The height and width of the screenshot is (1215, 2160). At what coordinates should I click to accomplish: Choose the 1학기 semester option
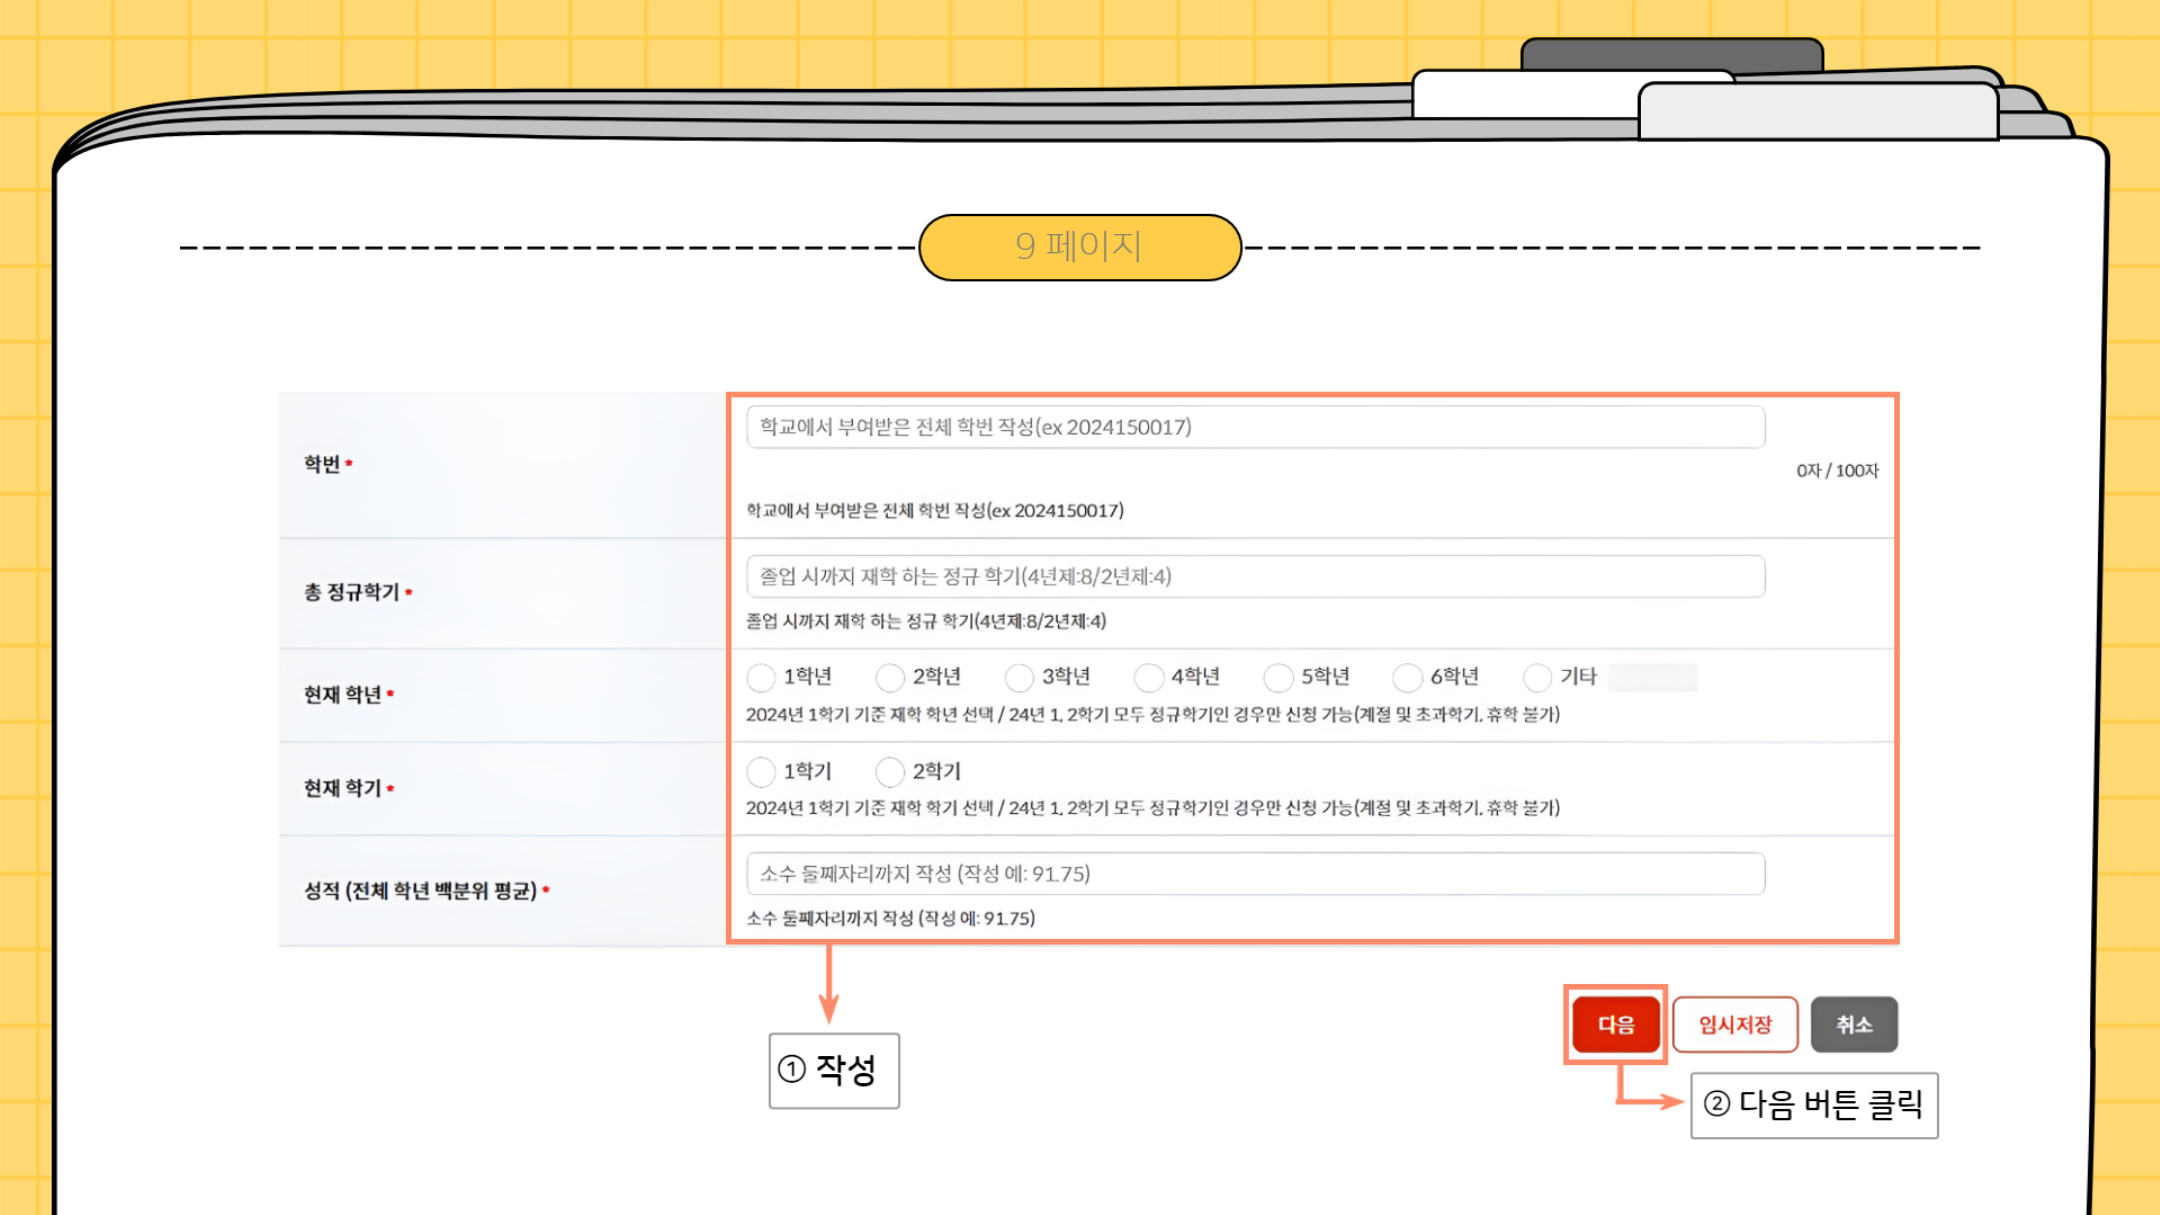[761, 772]
